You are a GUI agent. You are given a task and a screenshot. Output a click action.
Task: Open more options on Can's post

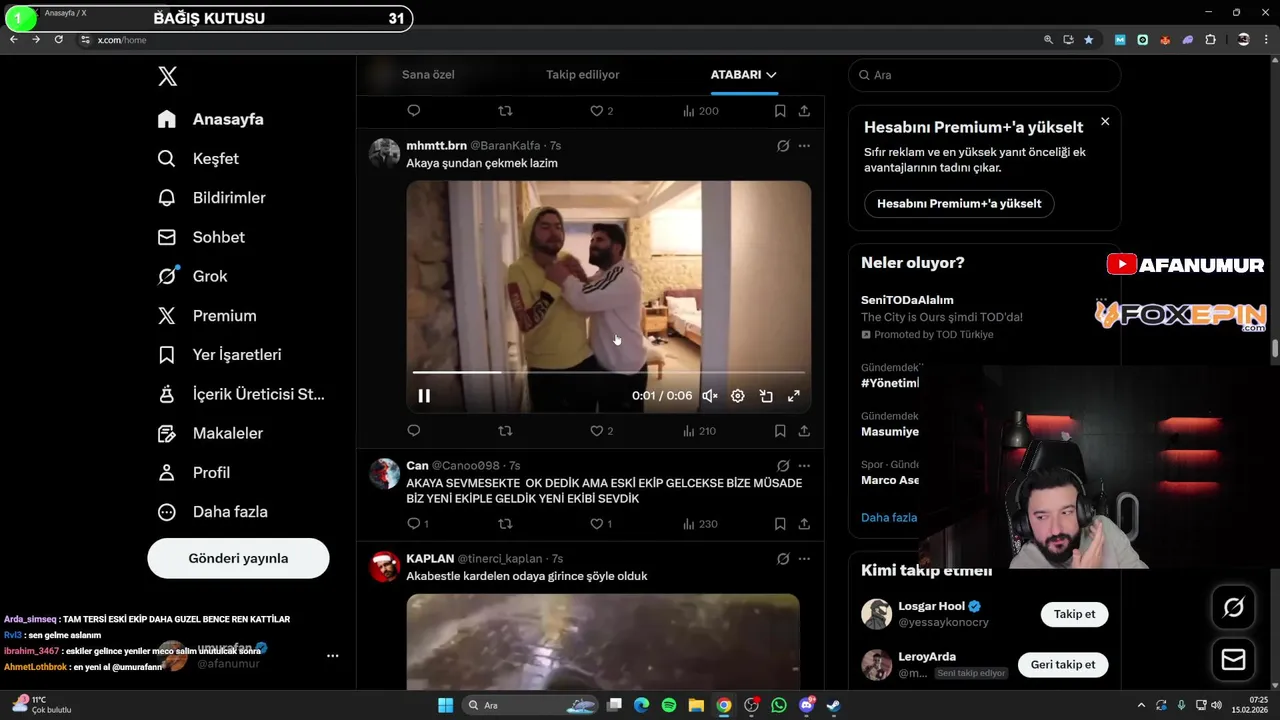pos(804,466)
